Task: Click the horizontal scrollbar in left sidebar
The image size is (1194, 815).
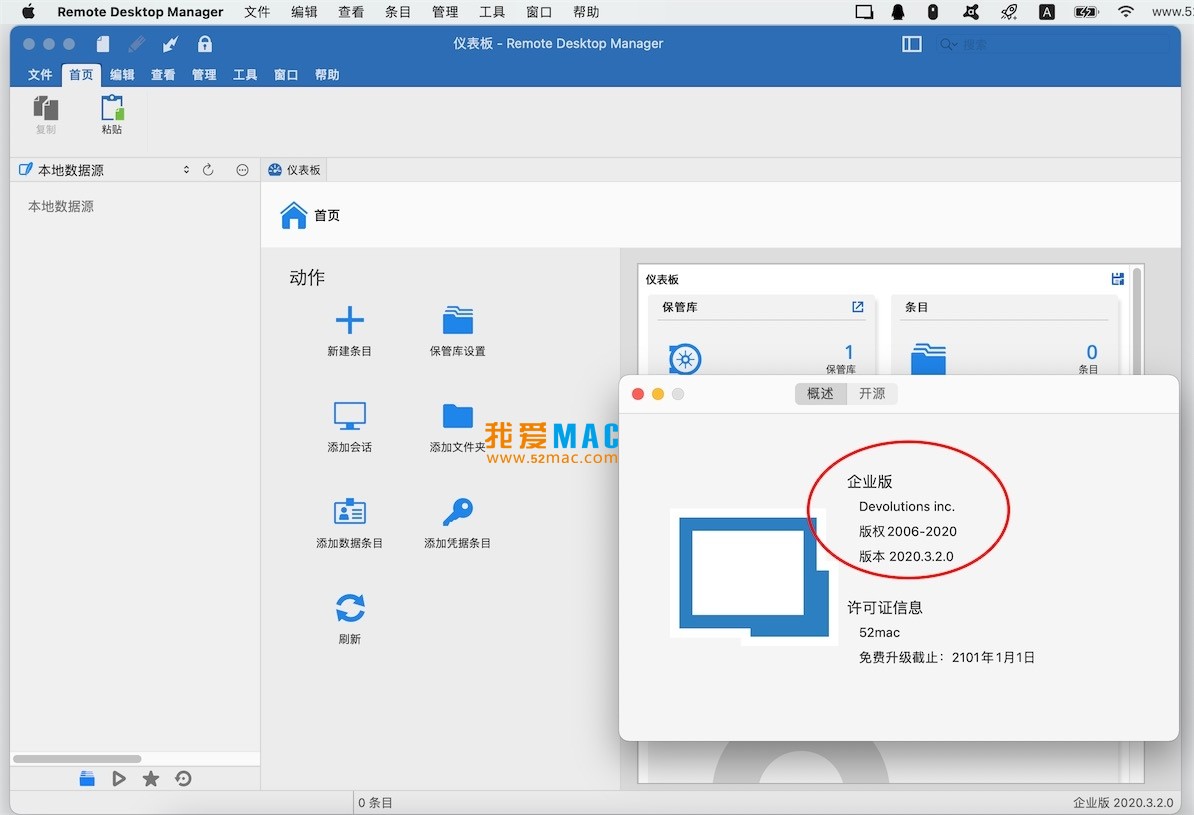Action: (x=77, y=759)
